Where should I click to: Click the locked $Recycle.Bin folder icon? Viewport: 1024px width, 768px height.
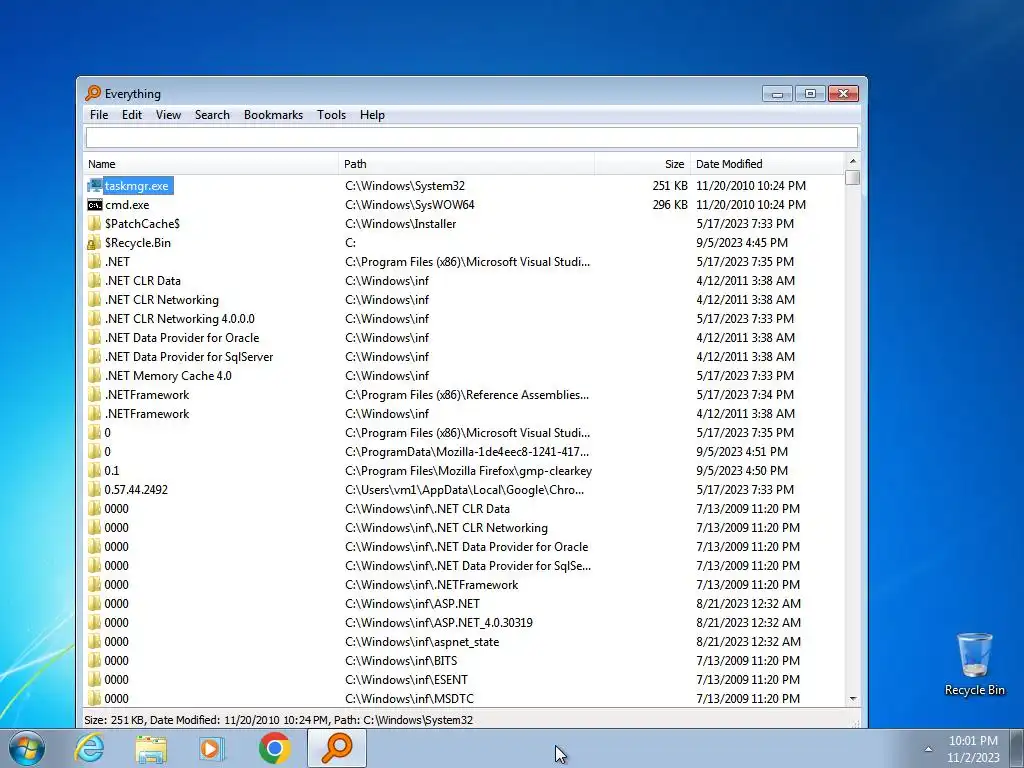click(95, 243)
